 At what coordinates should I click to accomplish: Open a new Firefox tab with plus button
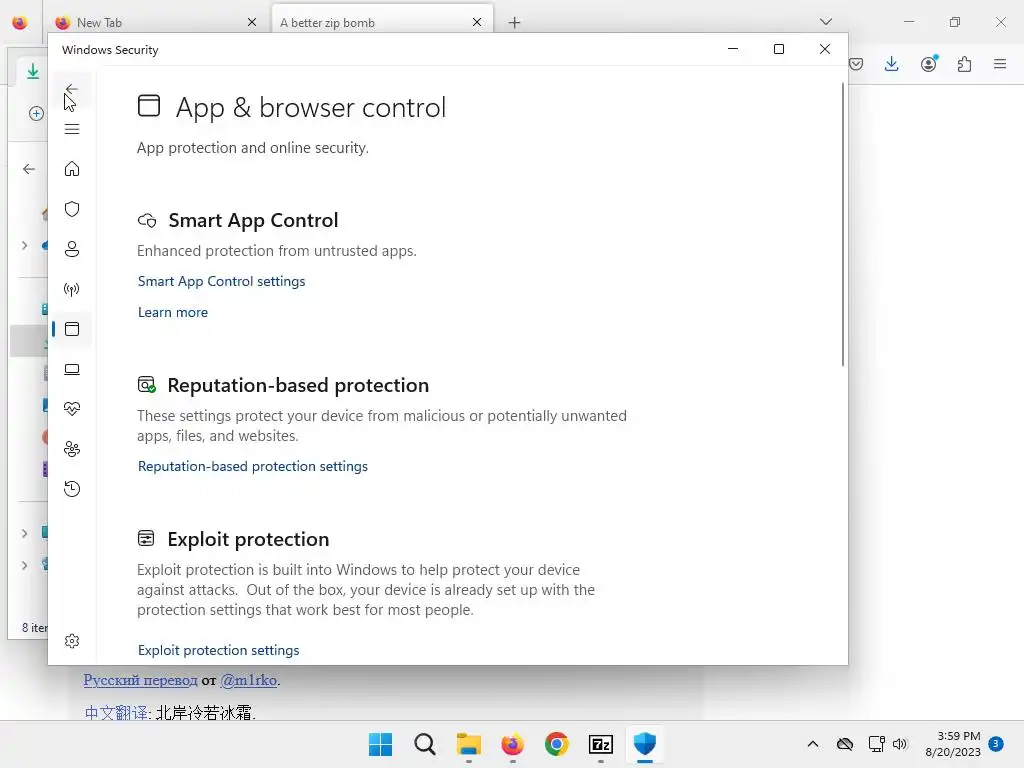click(515, 23)
